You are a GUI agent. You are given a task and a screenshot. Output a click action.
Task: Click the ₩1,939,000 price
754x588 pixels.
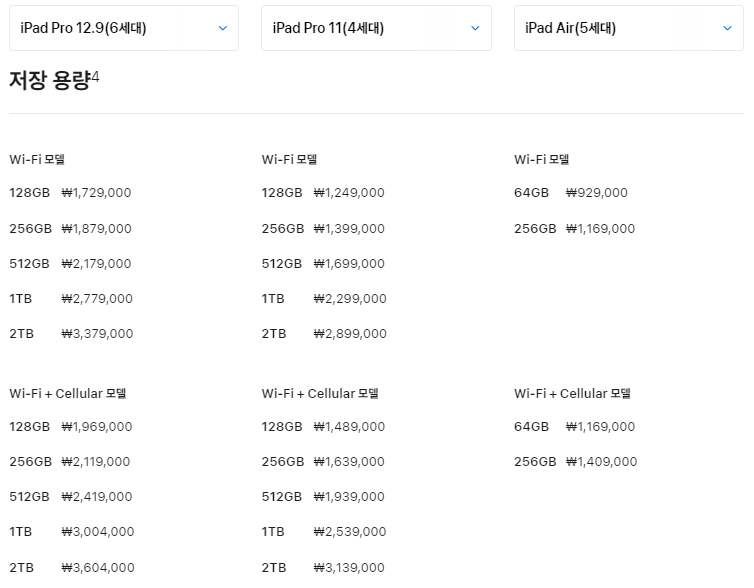pyautogui.click(x=349, y=497)
